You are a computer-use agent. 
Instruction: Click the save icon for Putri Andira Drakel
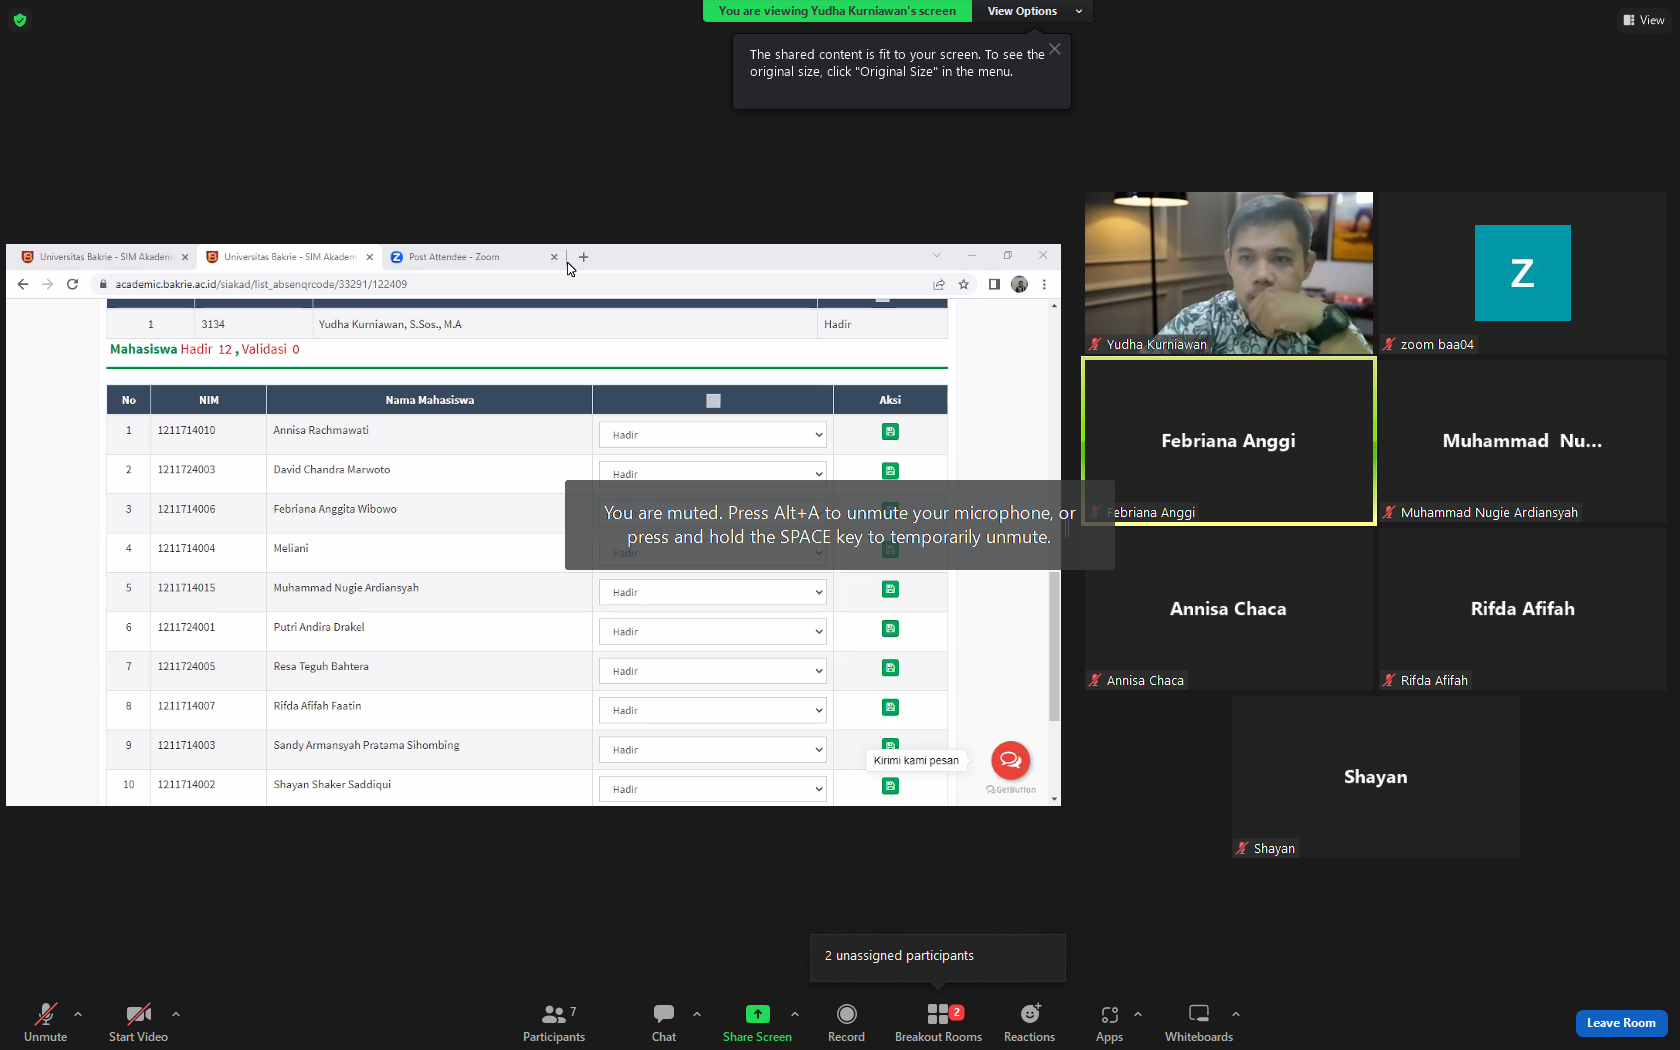[890, 628]
